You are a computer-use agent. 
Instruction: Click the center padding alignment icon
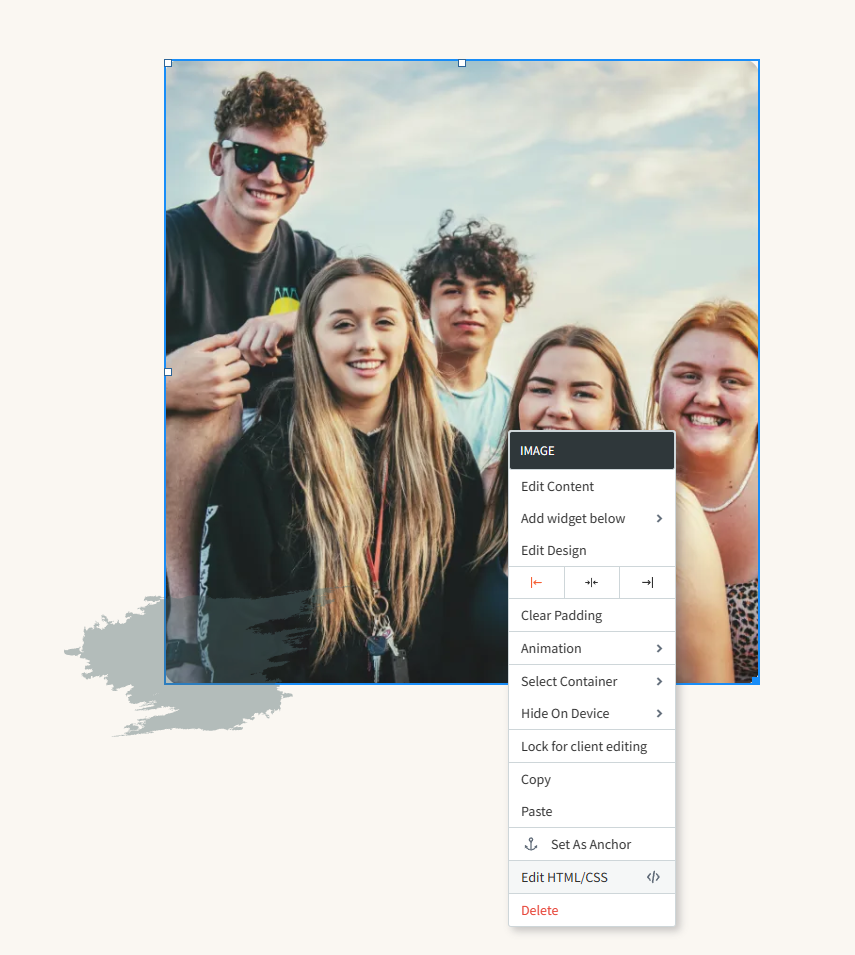click(591, 582)
